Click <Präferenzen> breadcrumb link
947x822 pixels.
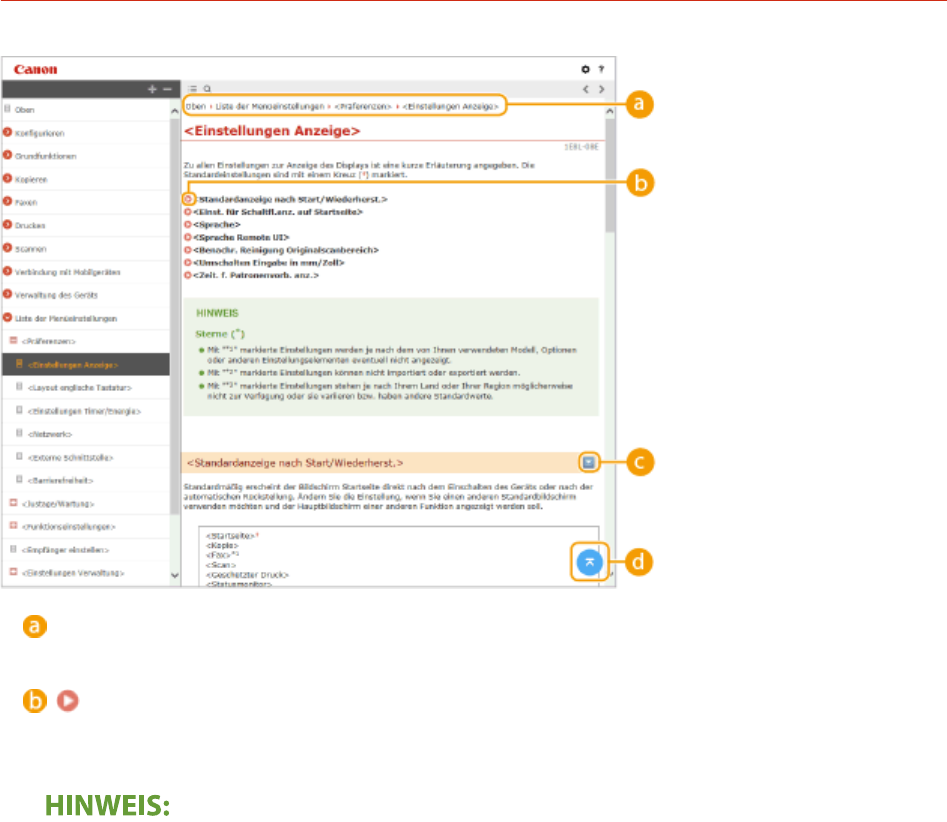(x=362, y=106)
